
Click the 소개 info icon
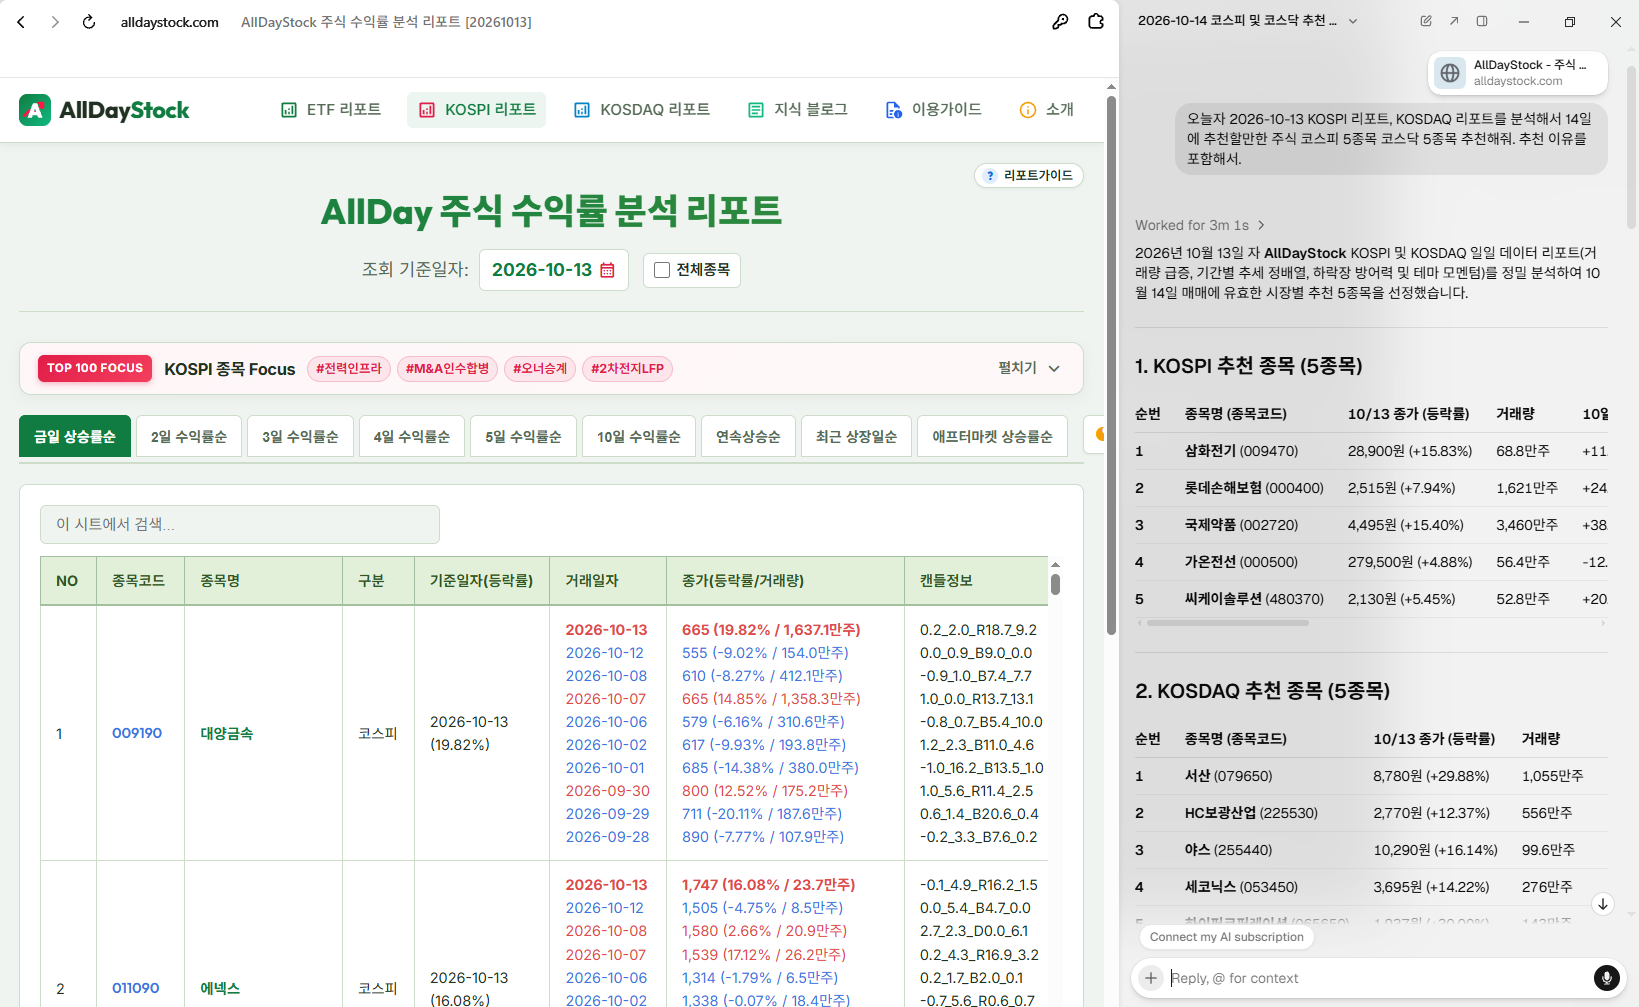coord(1028,110)
